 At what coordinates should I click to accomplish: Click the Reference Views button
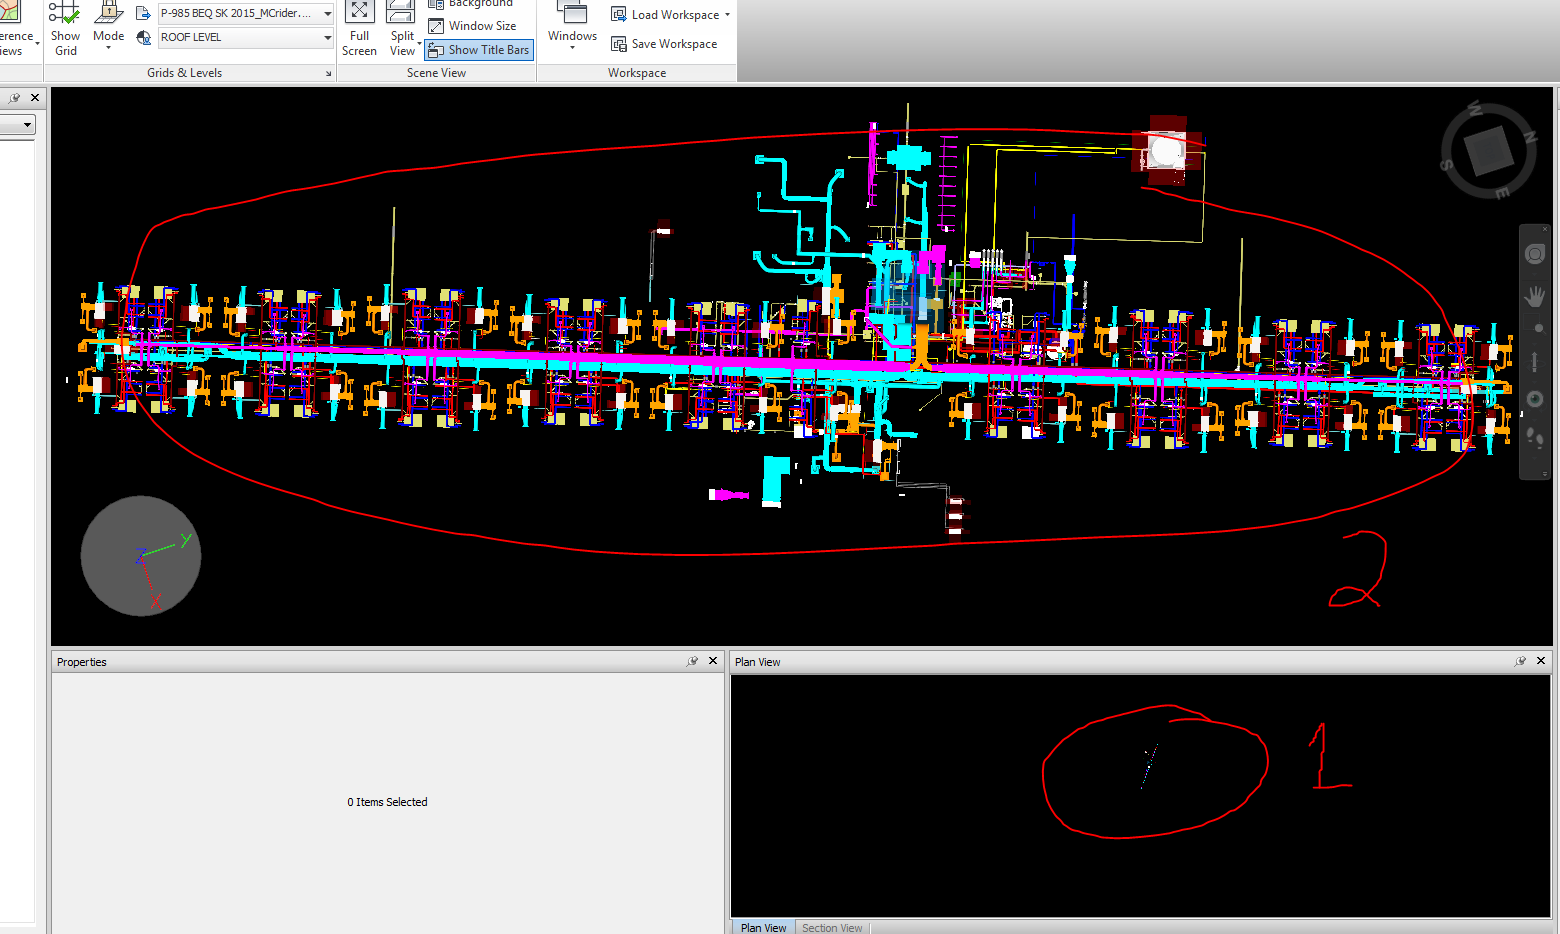[17, 30]
